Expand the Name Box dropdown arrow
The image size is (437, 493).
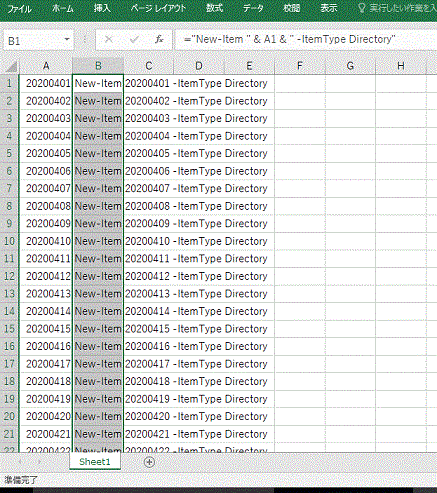coord(67,40)
